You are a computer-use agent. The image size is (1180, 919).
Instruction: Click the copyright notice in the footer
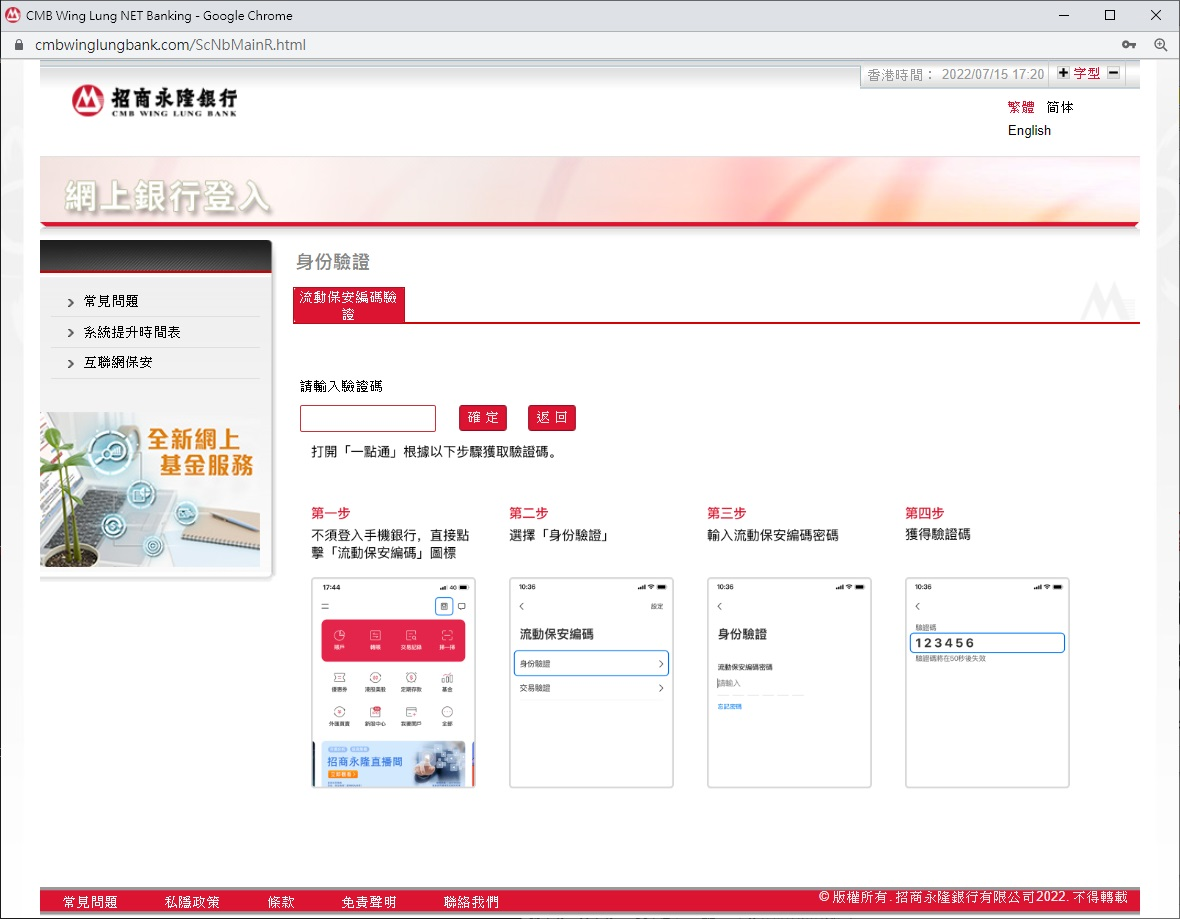[x=973, y=896]
